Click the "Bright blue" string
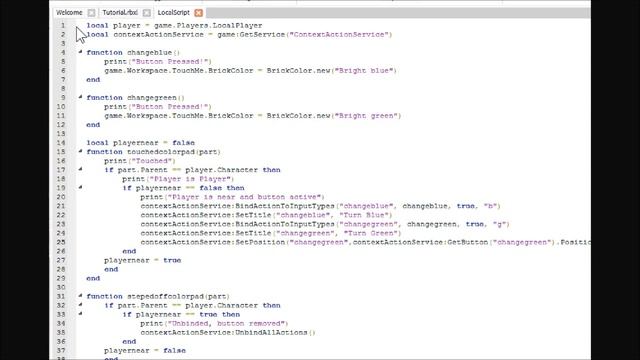 click(x=364, y=71)
